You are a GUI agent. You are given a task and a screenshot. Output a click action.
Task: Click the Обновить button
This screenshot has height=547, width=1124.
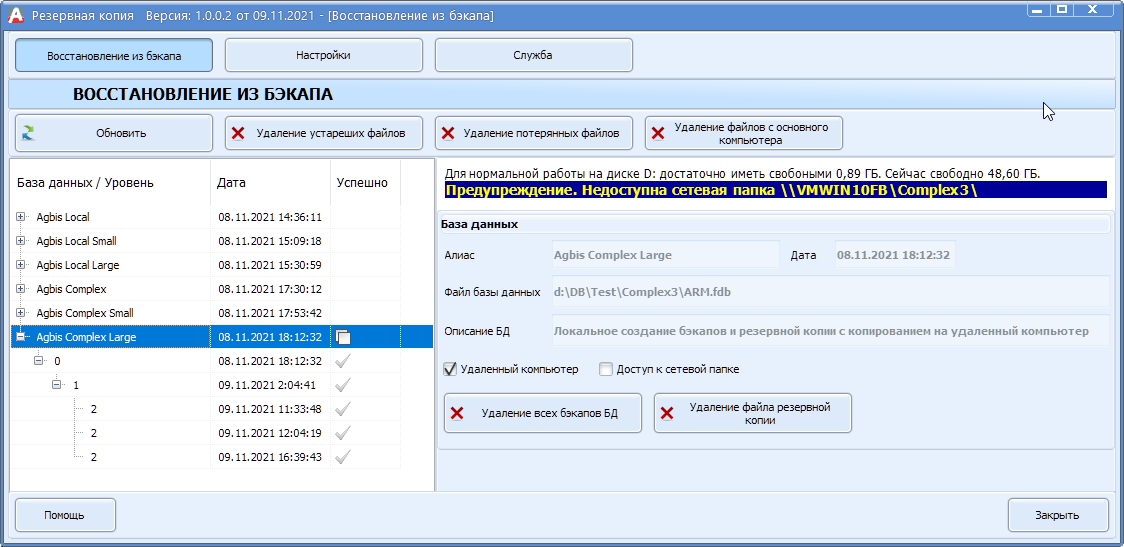pos(114,133)
